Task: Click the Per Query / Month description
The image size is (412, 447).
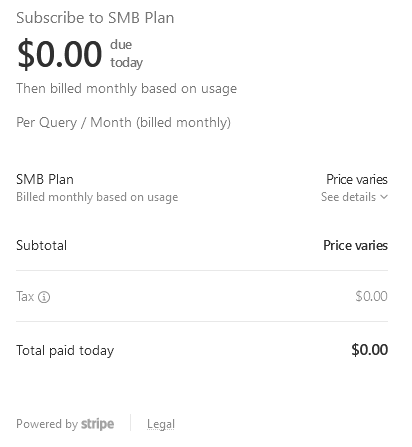Action: point(124,123)
